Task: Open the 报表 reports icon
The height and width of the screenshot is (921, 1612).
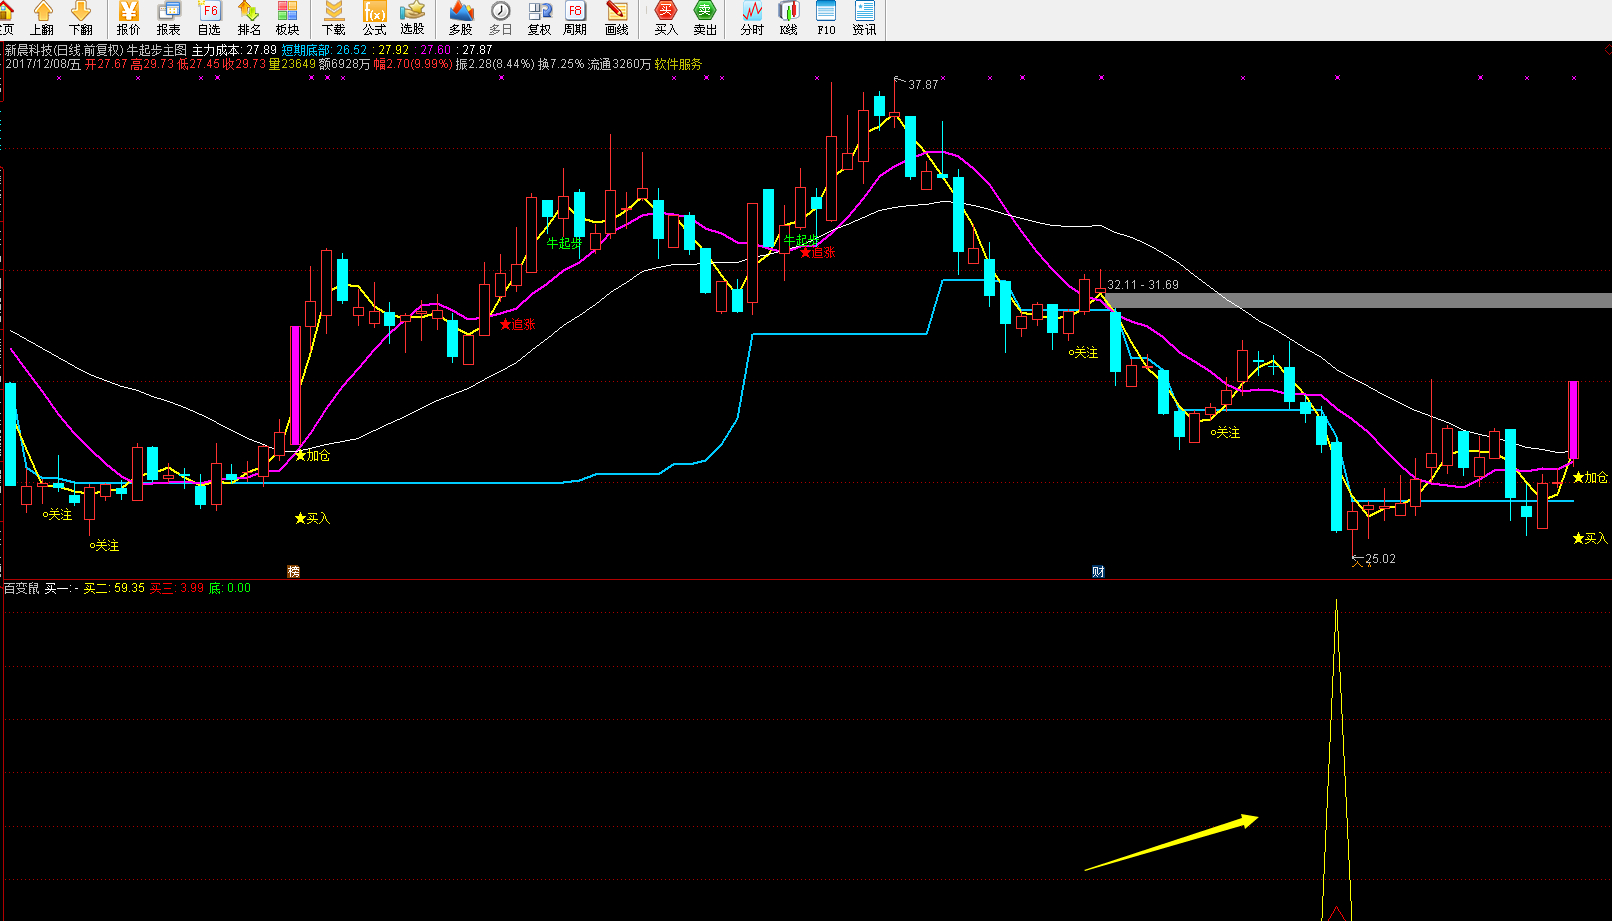Action: pos(169,19)
